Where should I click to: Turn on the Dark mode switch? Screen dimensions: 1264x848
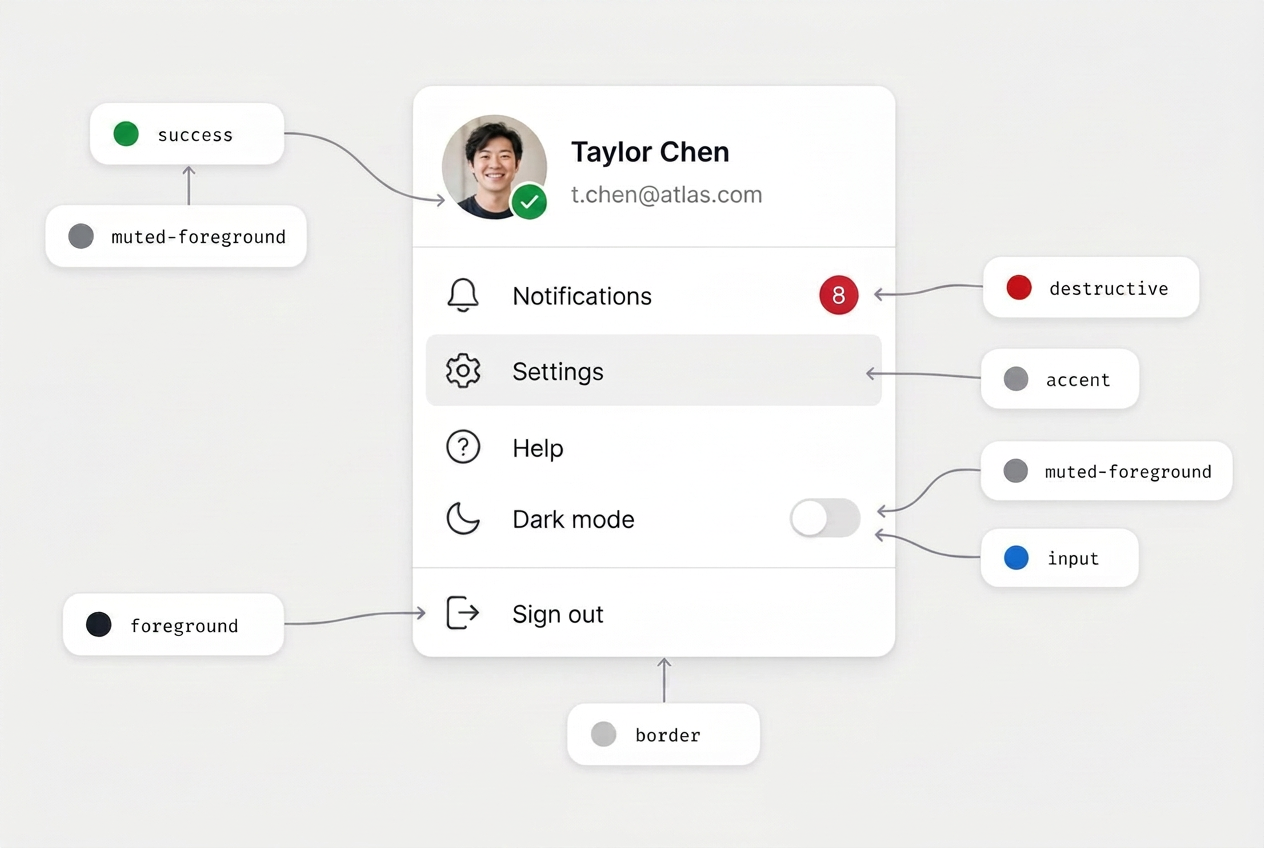[x=825, y=518]
